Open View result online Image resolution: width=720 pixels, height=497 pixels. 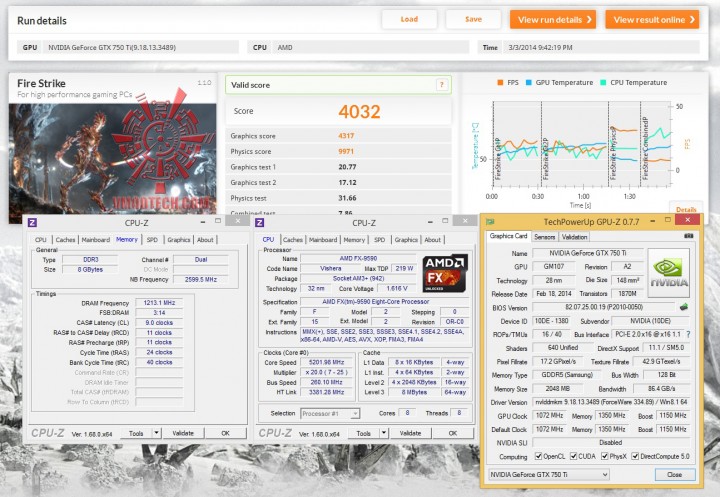[652, 20]
